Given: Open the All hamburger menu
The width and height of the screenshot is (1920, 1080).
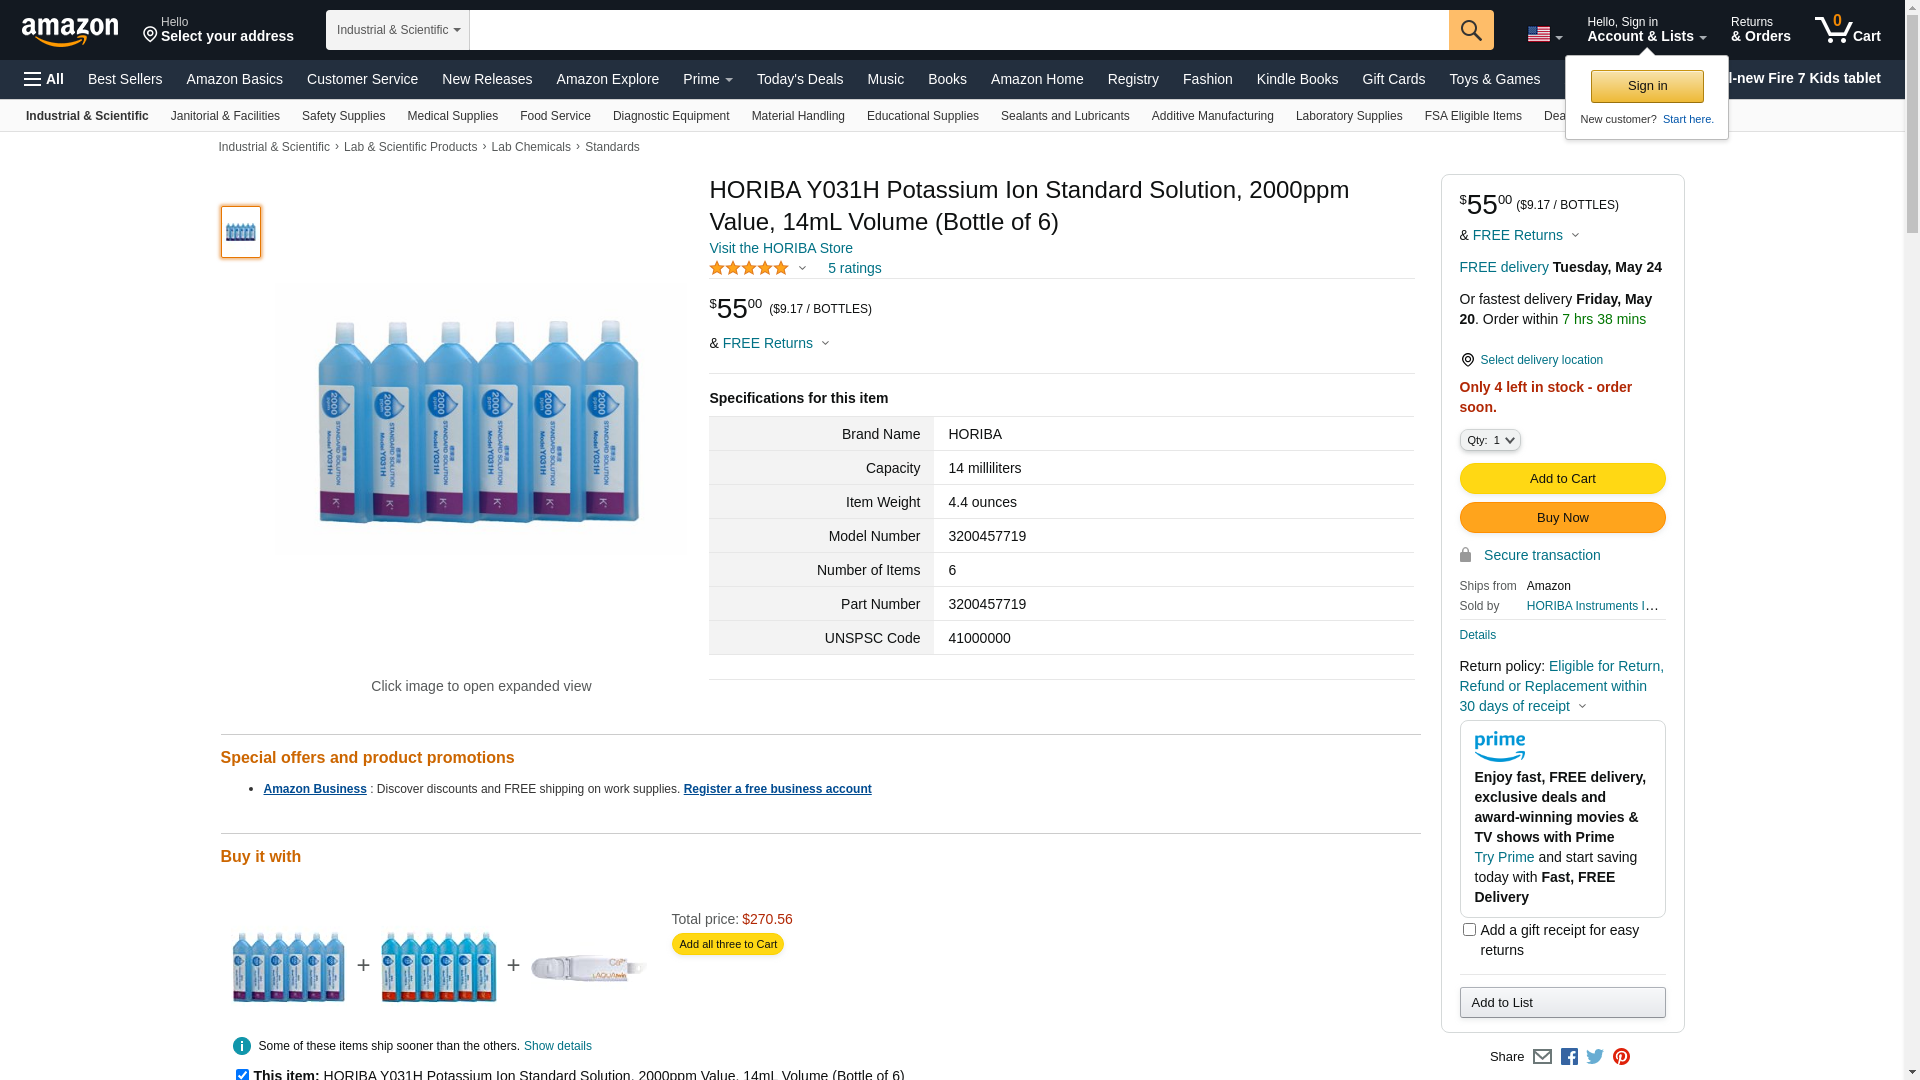Looking at the screenshot, I should (44, 79).
